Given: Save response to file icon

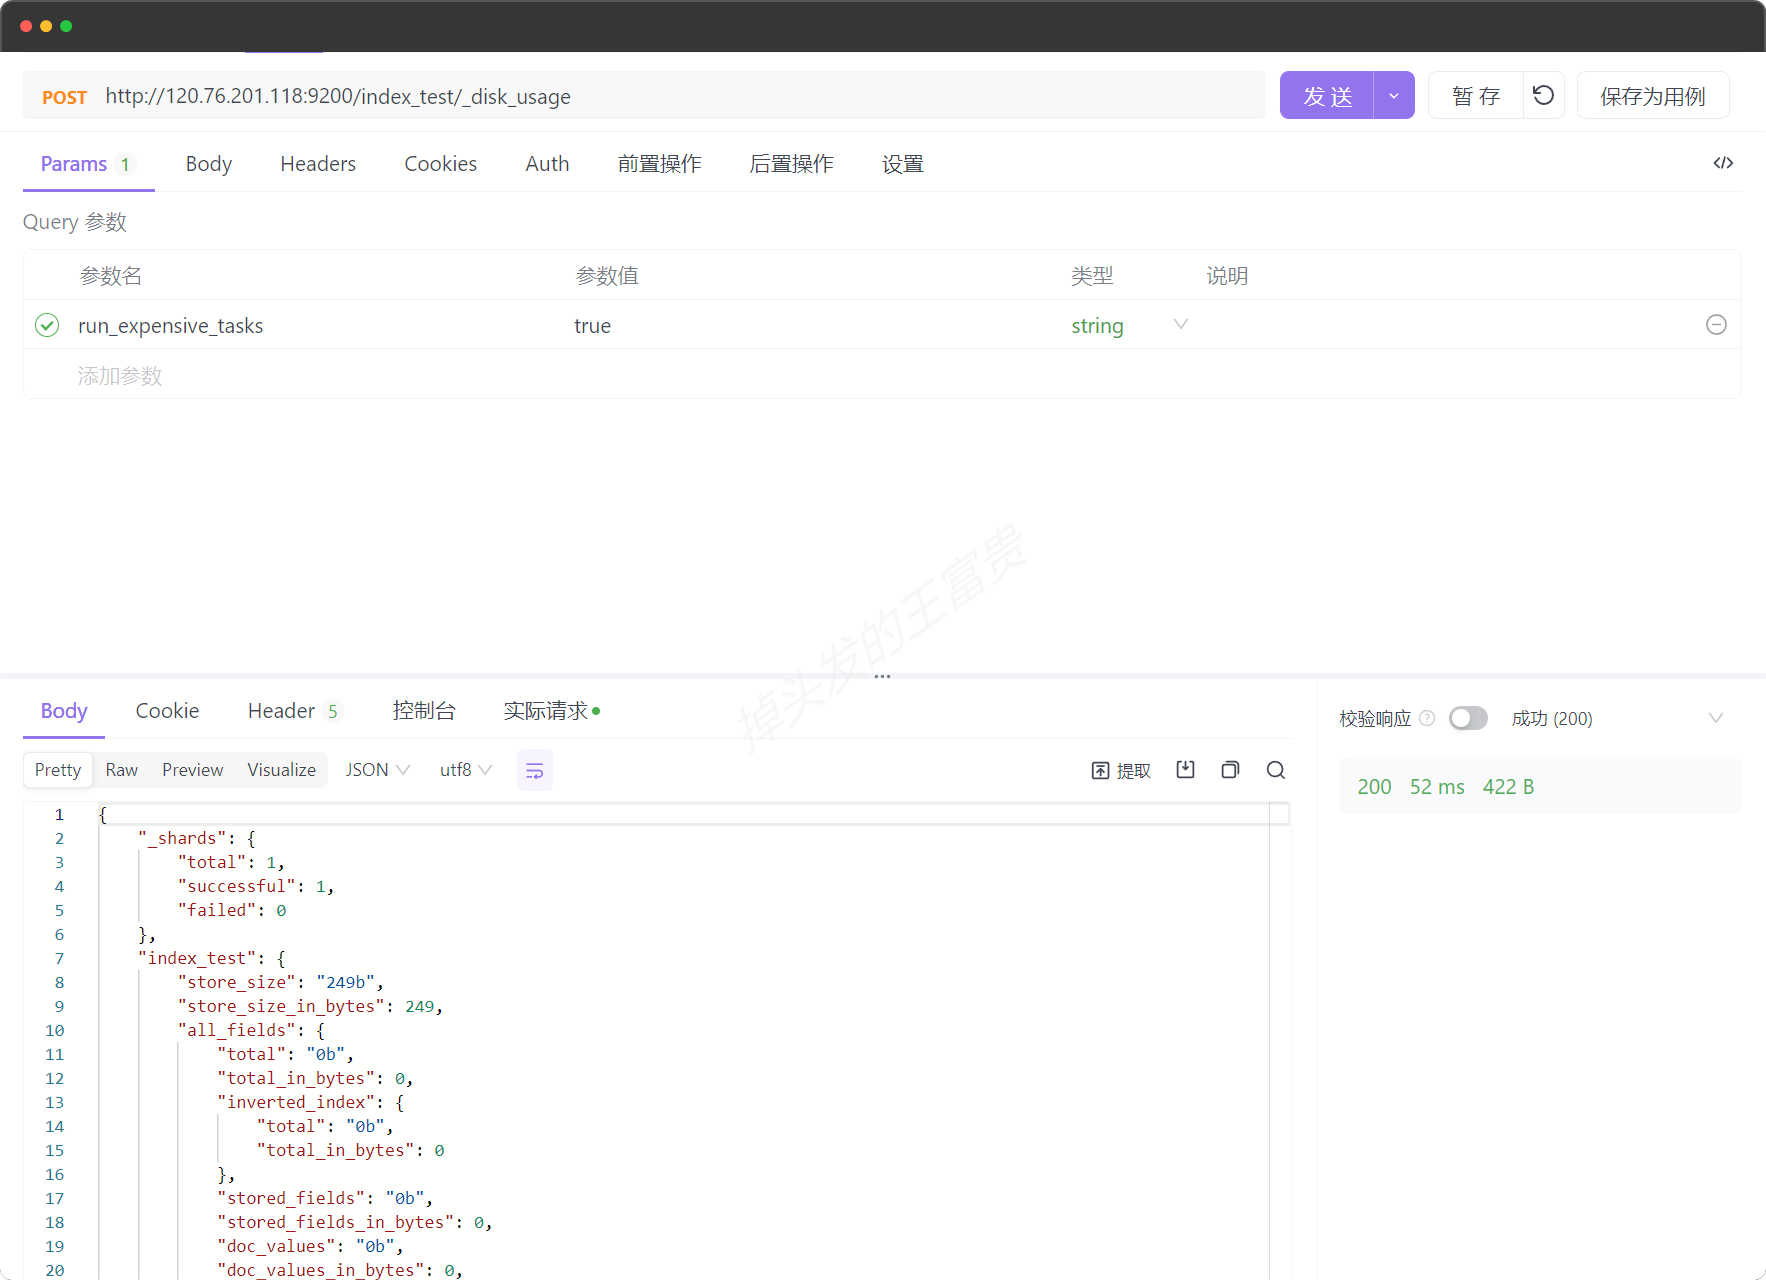Looking at the screenshot, I should coord(1185,770).
